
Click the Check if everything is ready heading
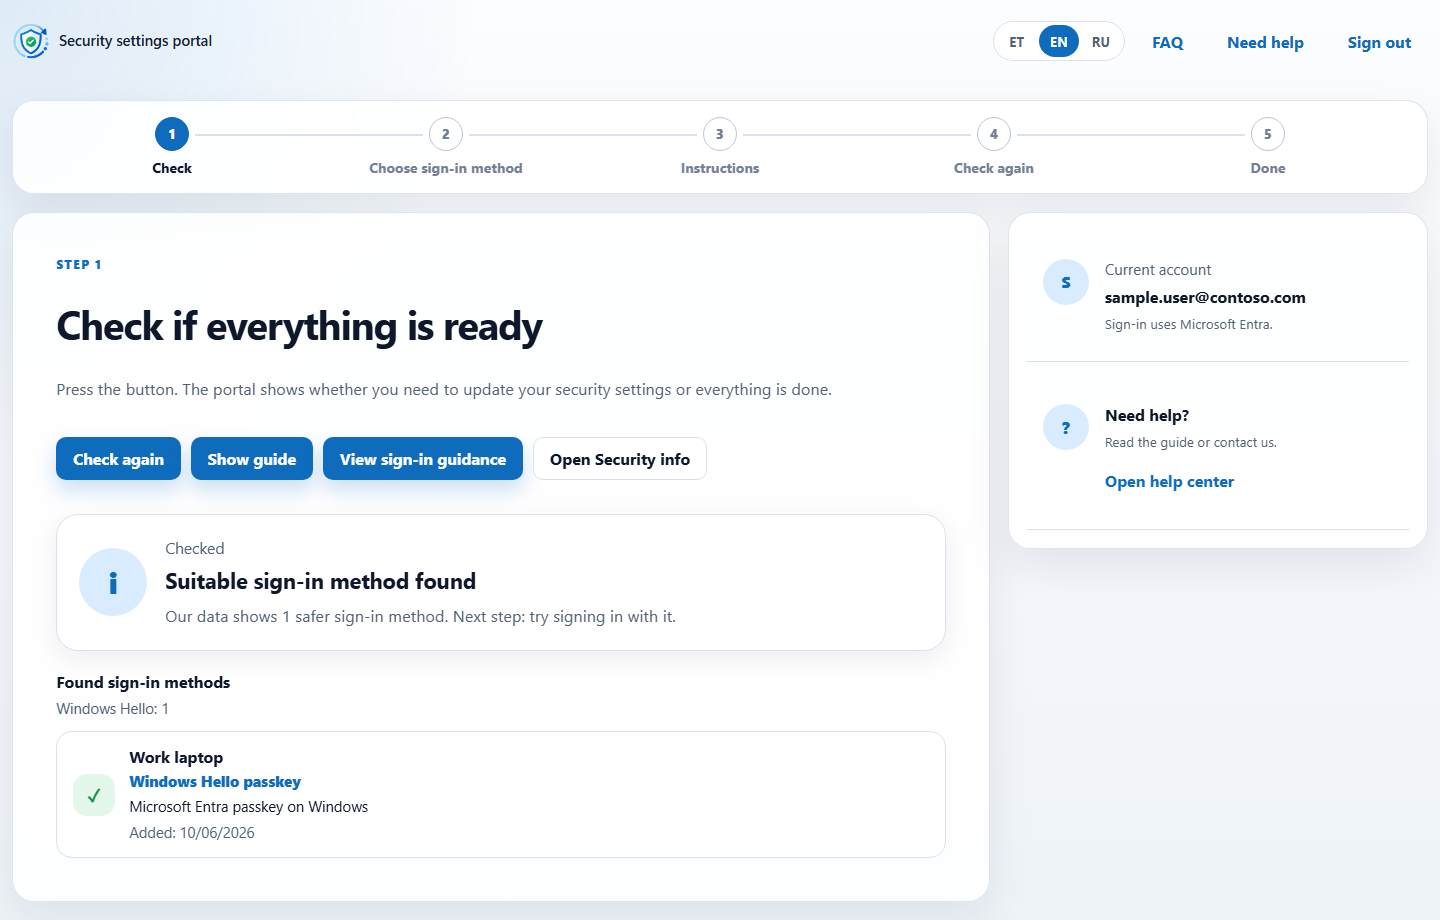tap(299, 327)
